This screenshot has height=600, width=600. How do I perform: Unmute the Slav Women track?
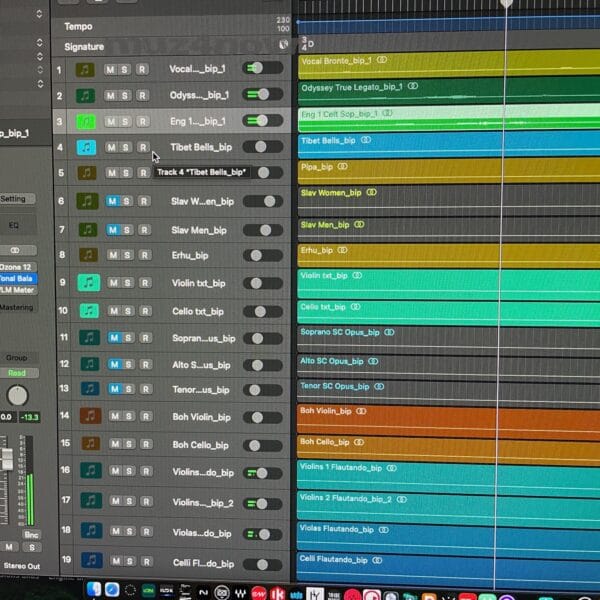[x=112, y=201]
